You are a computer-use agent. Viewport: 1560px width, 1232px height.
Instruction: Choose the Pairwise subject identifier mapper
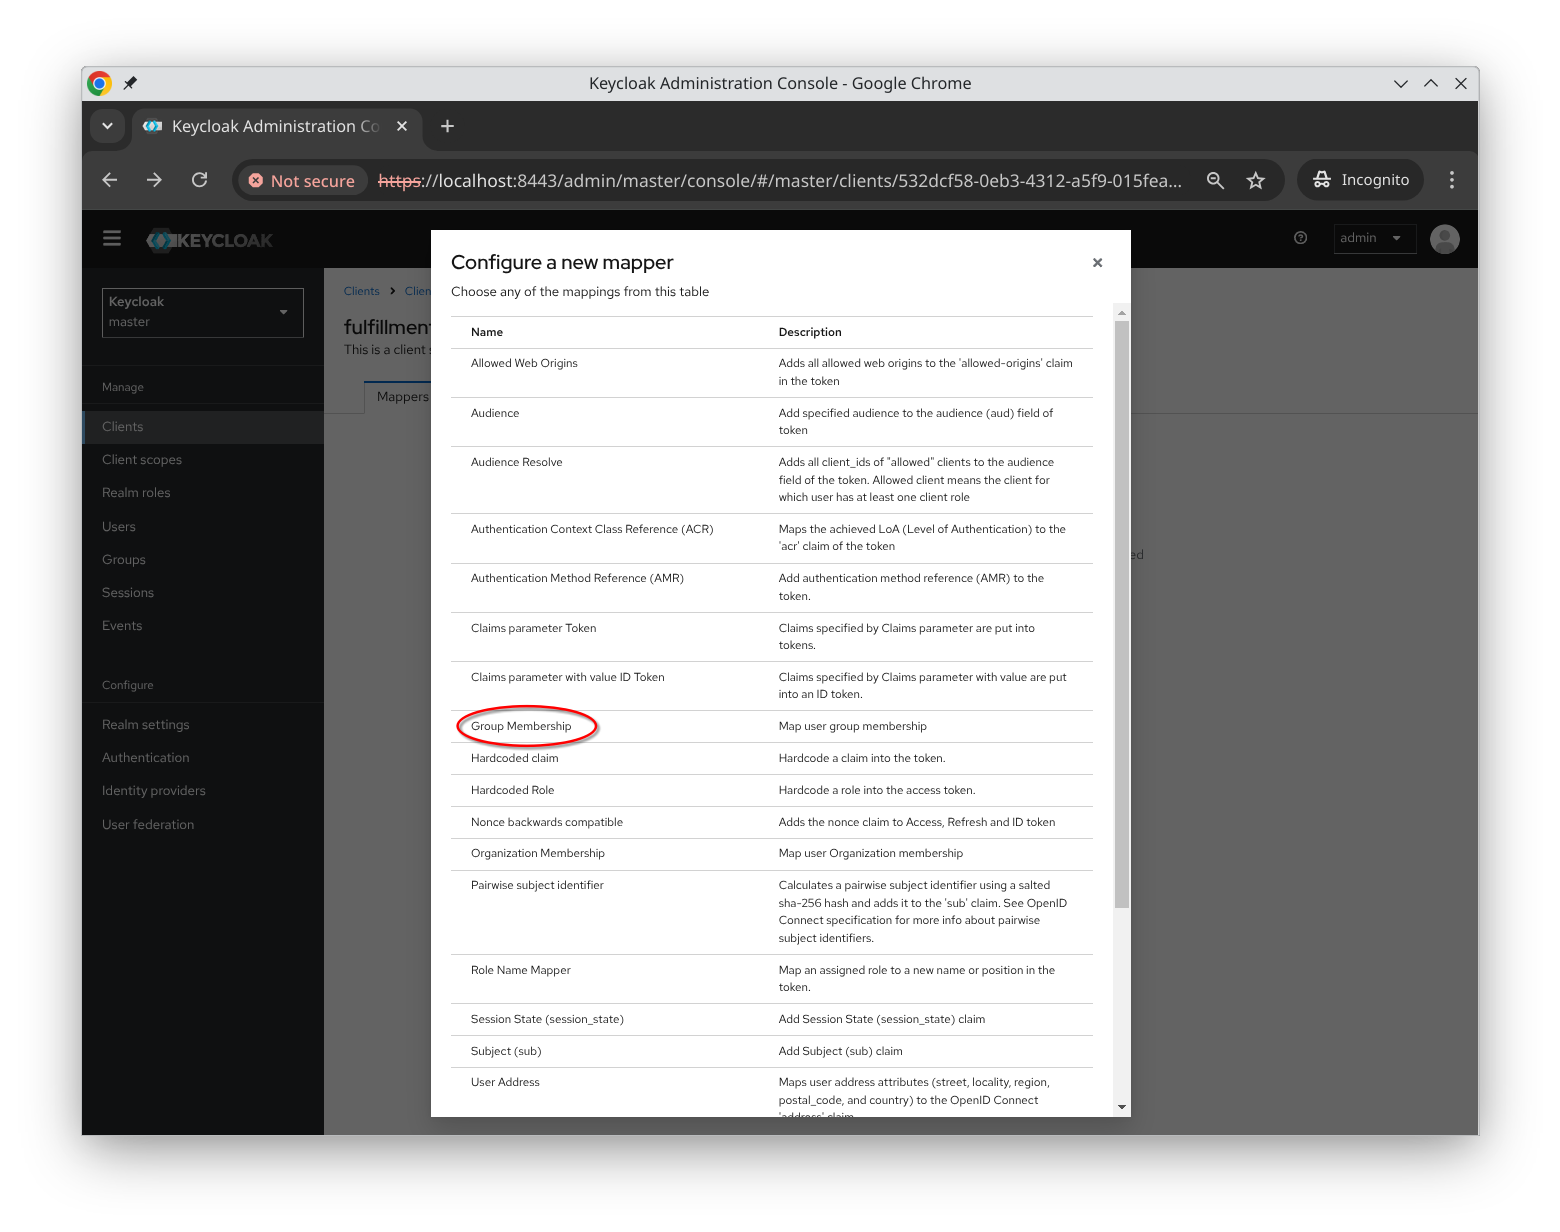click(x=537, y=885)
